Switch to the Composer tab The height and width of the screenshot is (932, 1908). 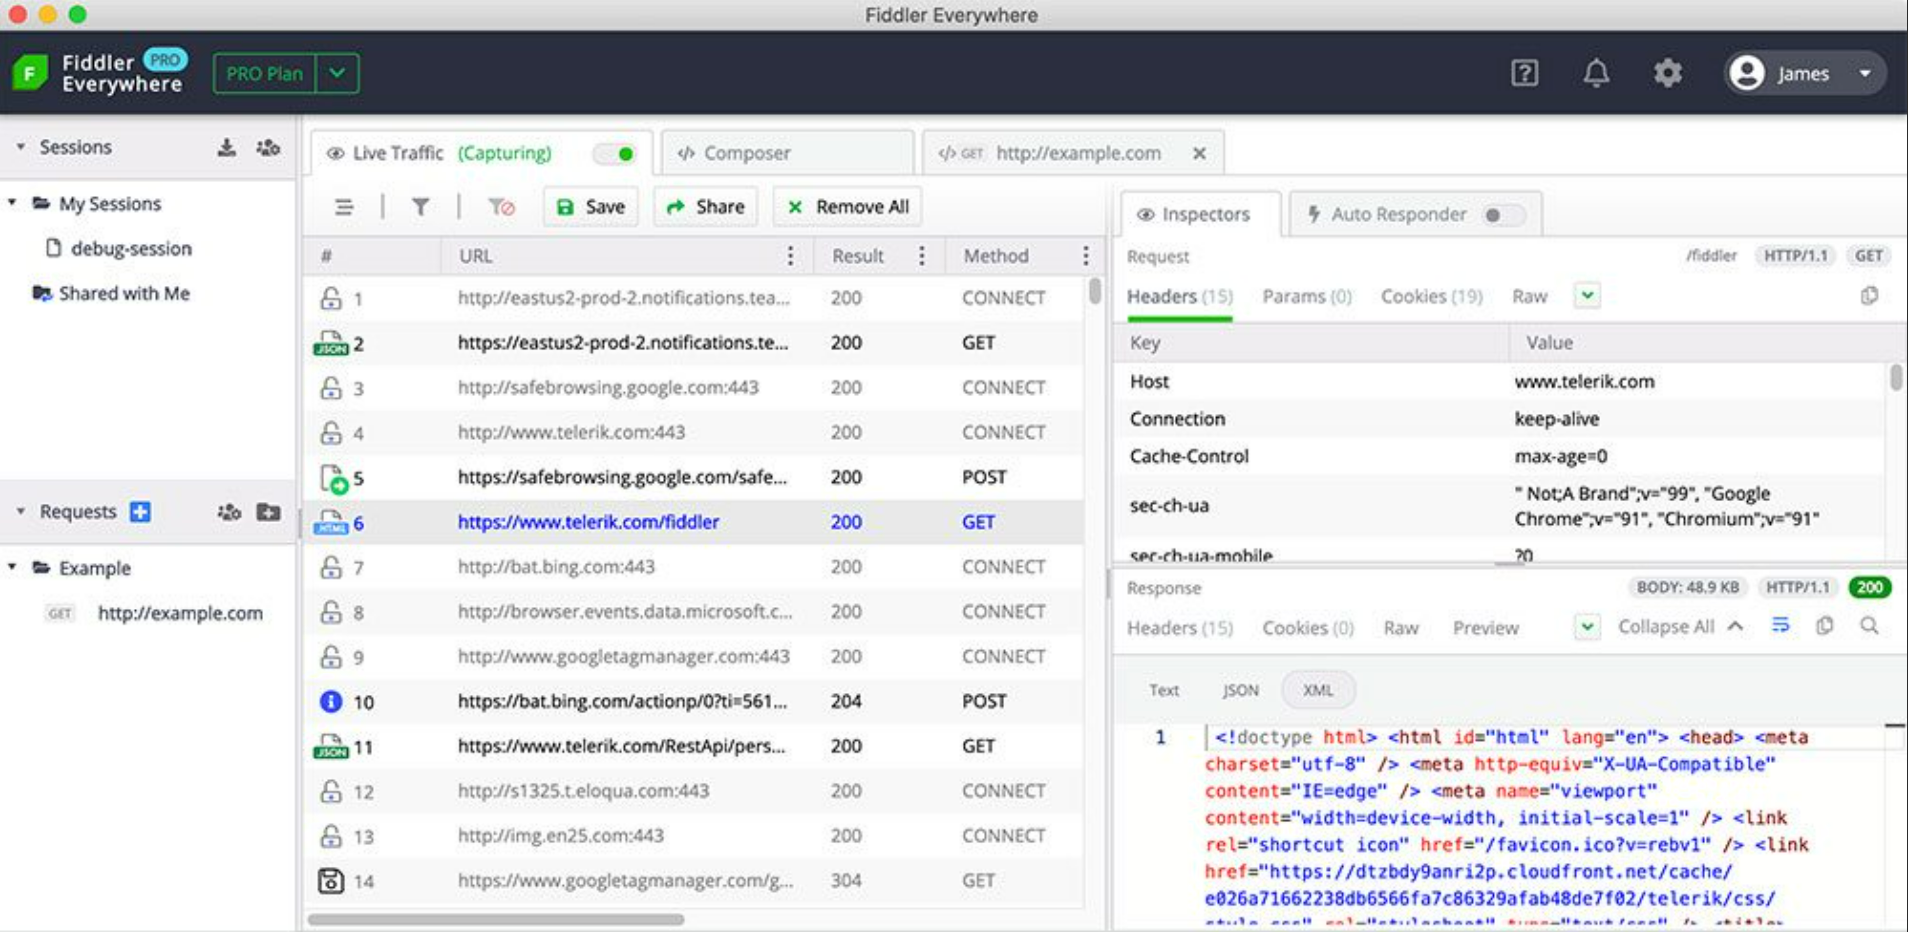787,153
